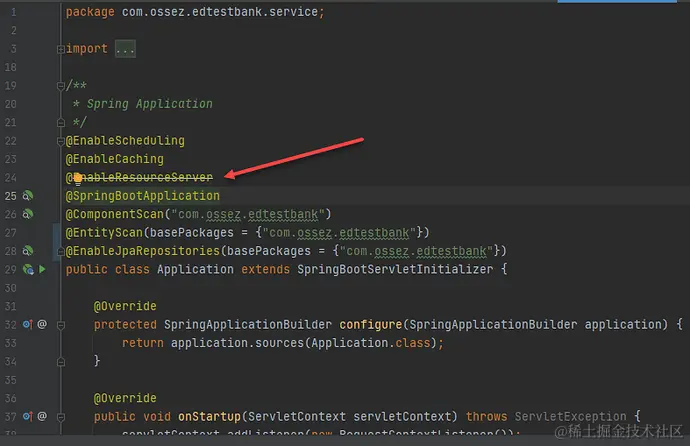Click the @EntityScan annotation

(x=104, y=232)
